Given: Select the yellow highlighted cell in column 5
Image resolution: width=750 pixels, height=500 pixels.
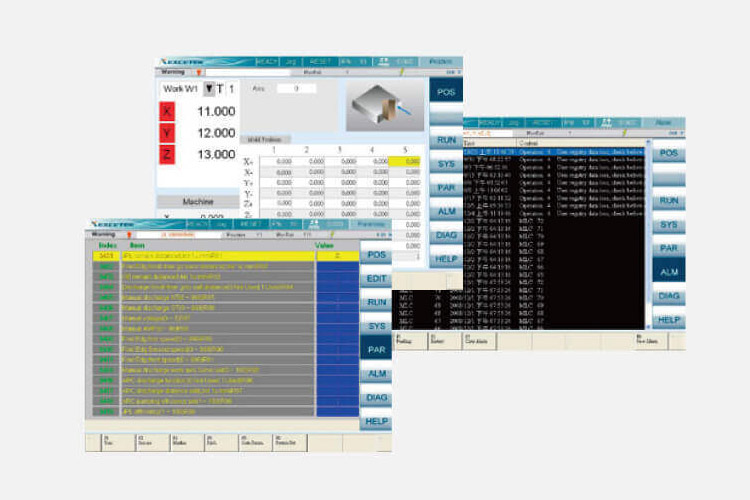Looking at the screenshot, I should [x=412, y=161].
